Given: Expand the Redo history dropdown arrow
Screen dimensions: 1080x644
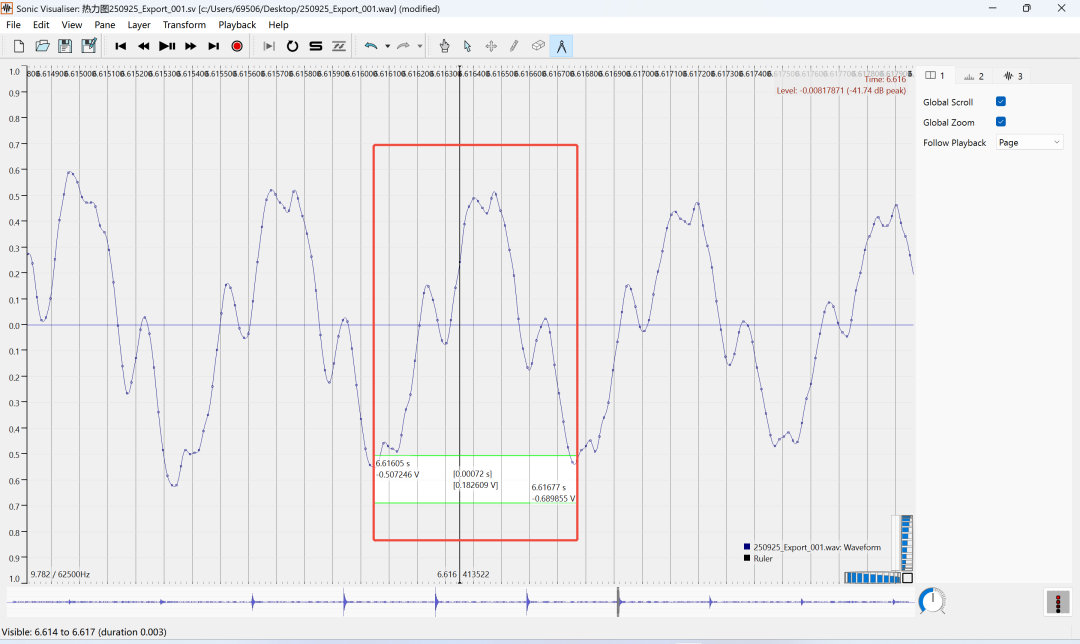Looking at the screenshot, I should pos(419,46).
